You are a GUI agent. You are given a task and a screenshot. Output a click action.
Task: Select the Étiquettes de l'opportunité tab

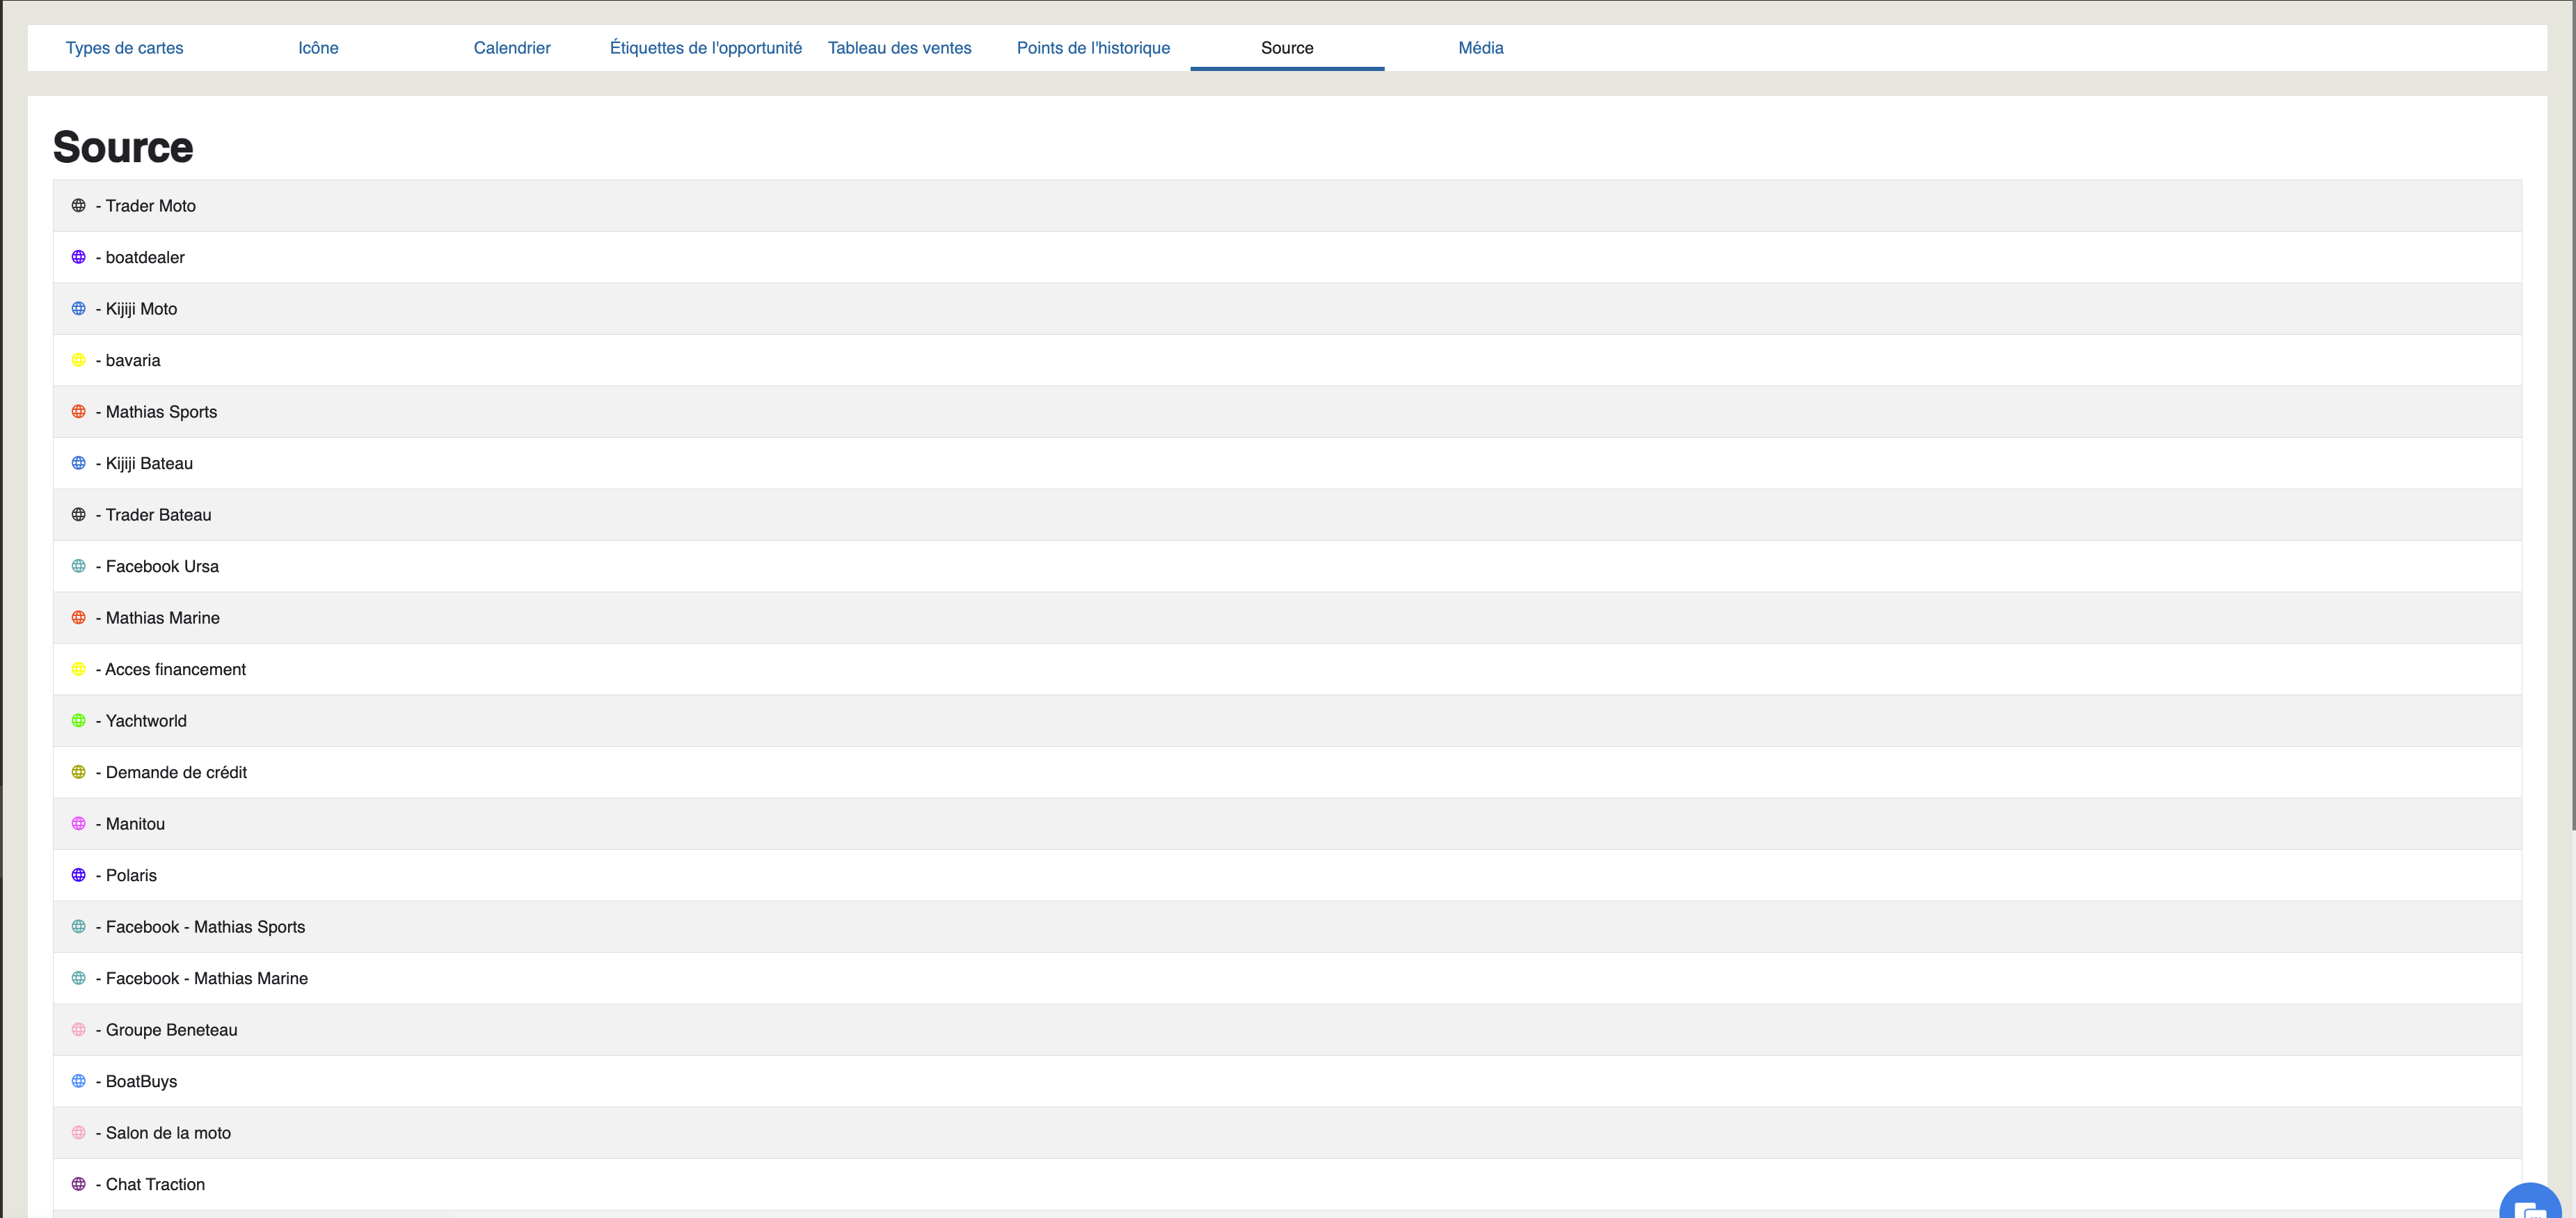click(706, 48)
